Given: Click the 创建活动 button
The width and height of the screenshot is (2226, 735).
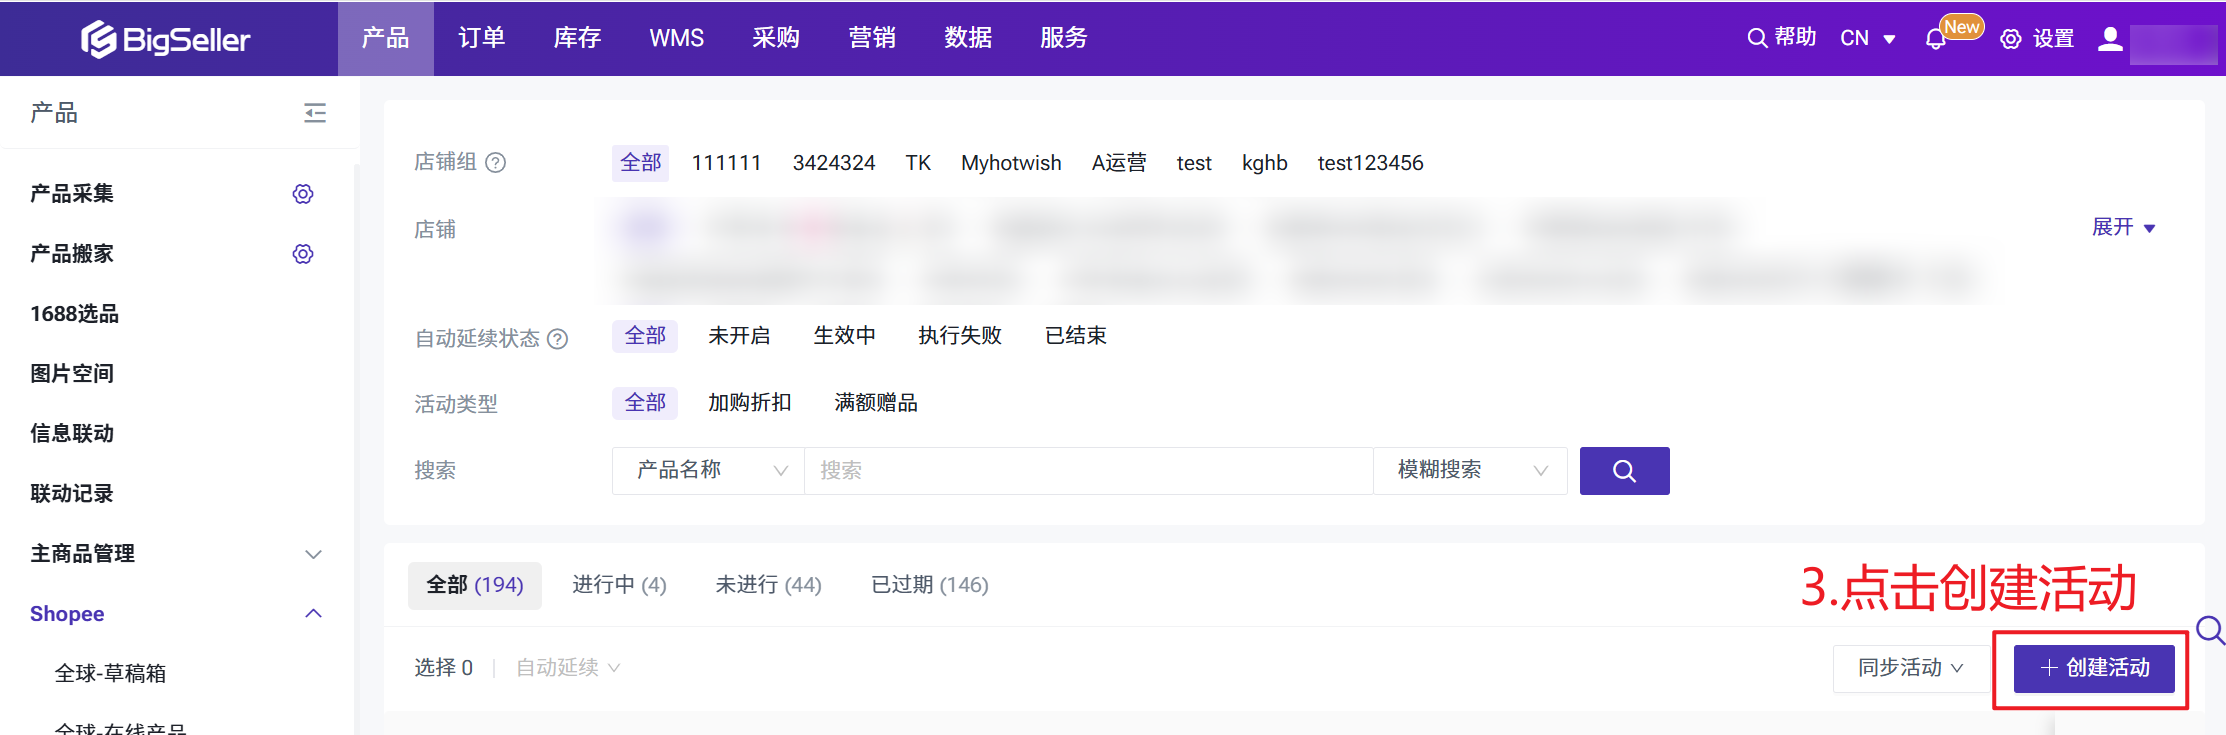Looking at the screenshot, I should [x=2093, y=668].
